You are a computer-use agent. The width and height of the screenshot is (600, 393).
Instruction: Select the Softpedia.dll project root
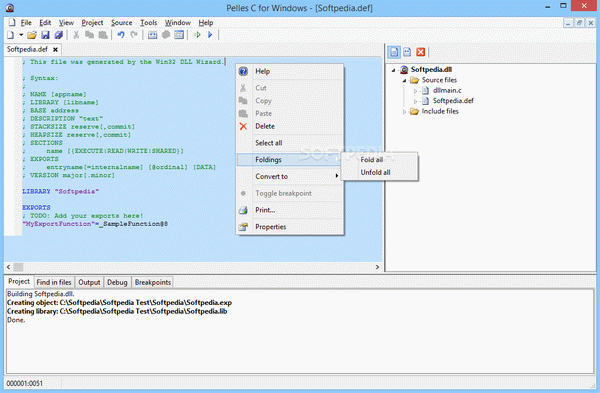click(431, 69)
